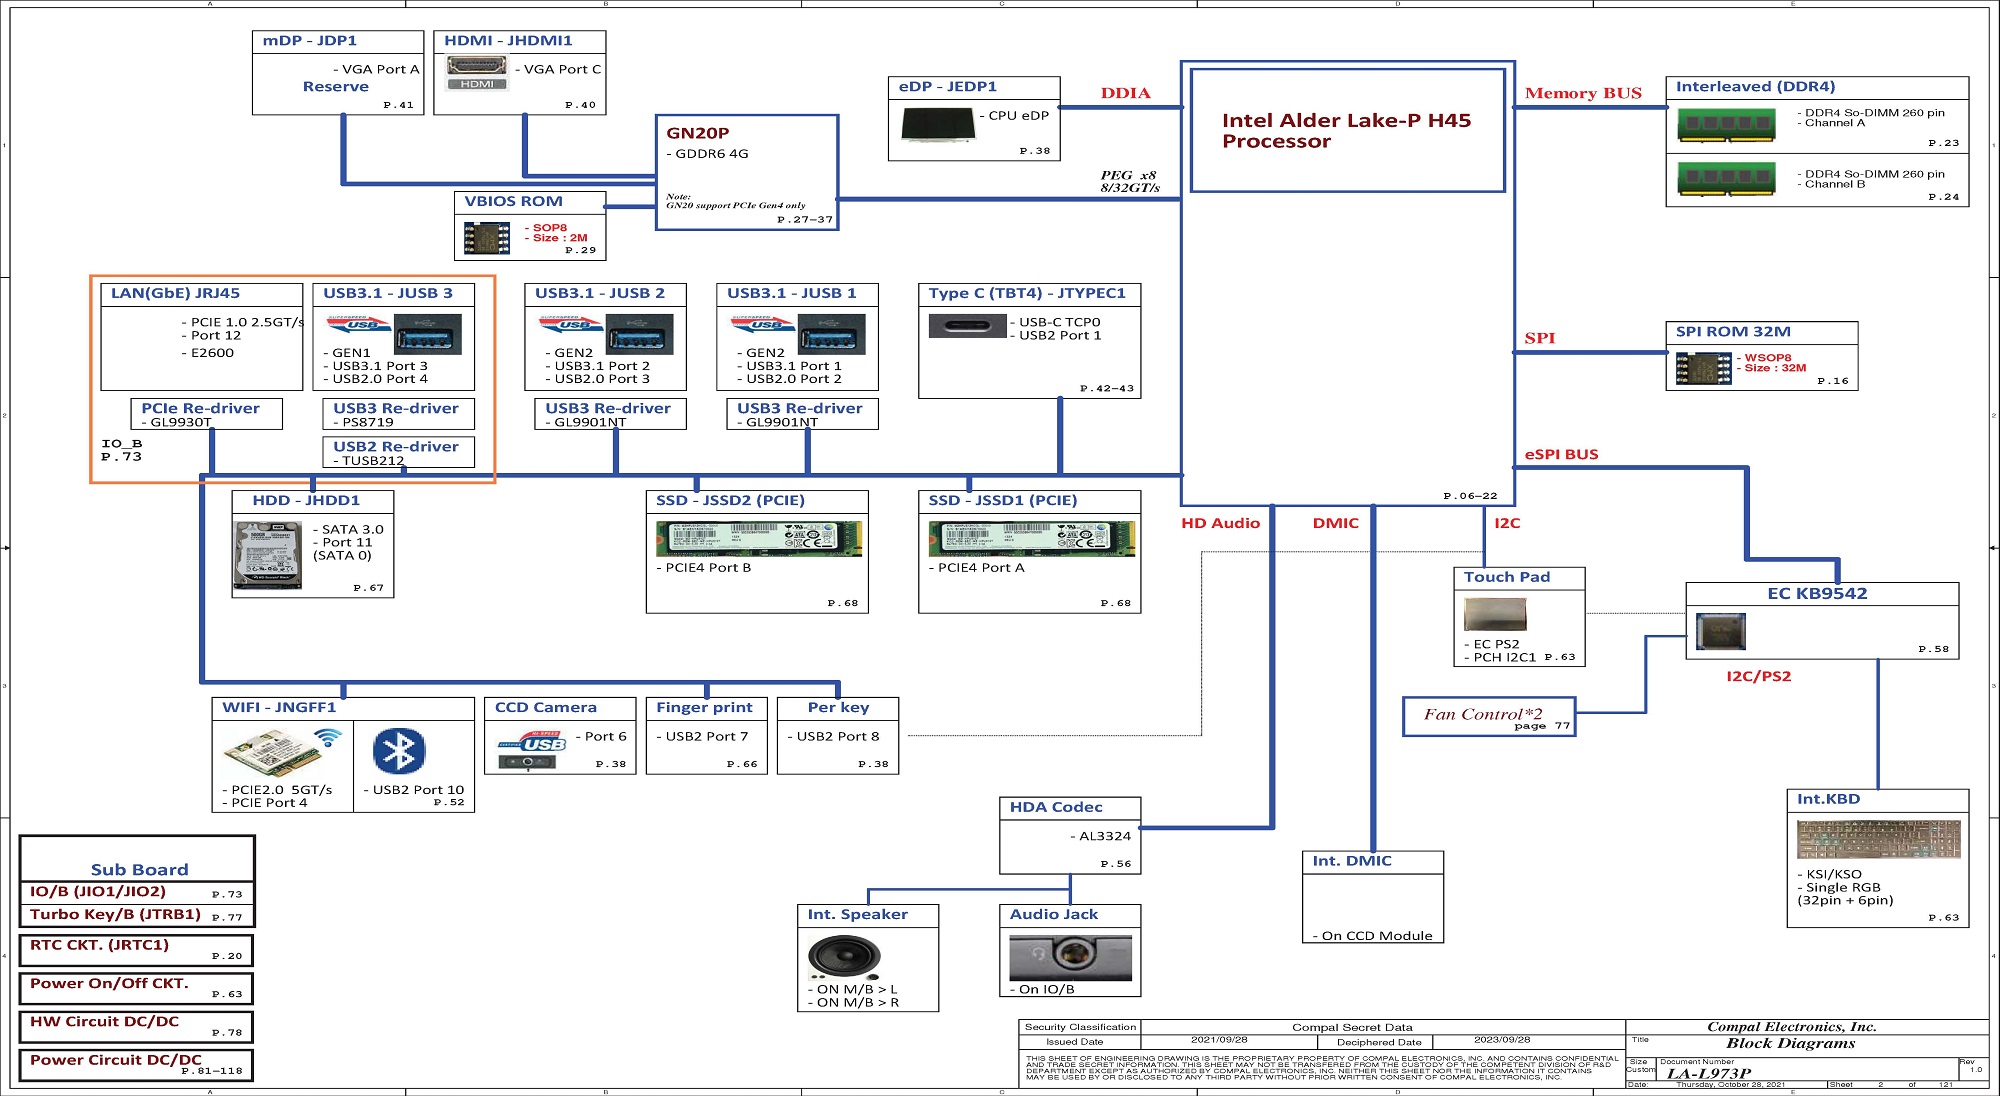Click the Finger print block header
The height and width of the screenshot is (1096, 2000).
[x=706, y=708]
